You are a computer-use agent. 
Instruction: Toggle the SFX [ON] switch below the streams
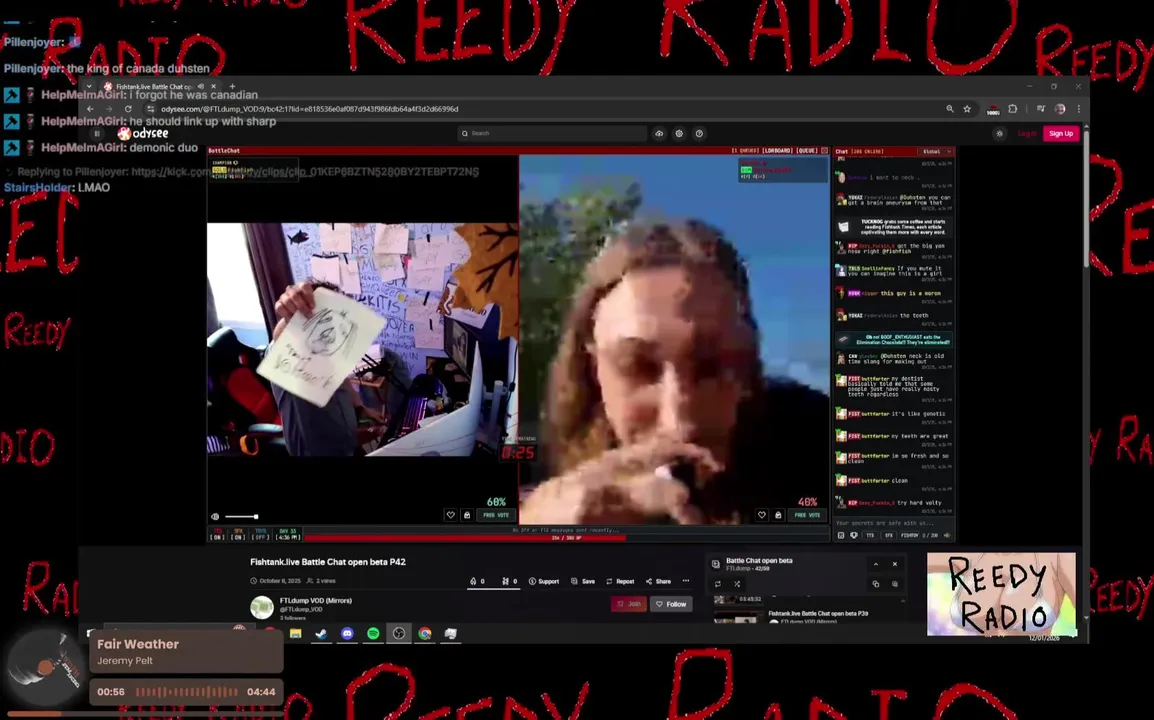click(x=238, y=534)
